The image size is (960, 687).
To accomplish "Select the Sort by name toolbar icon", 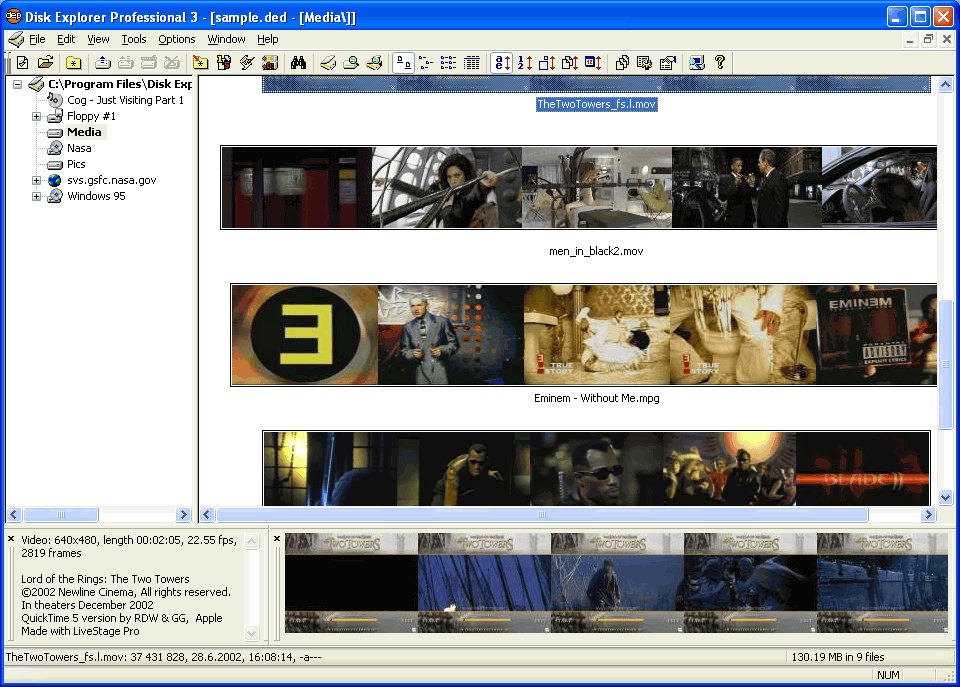I will [x=503, y=63].
